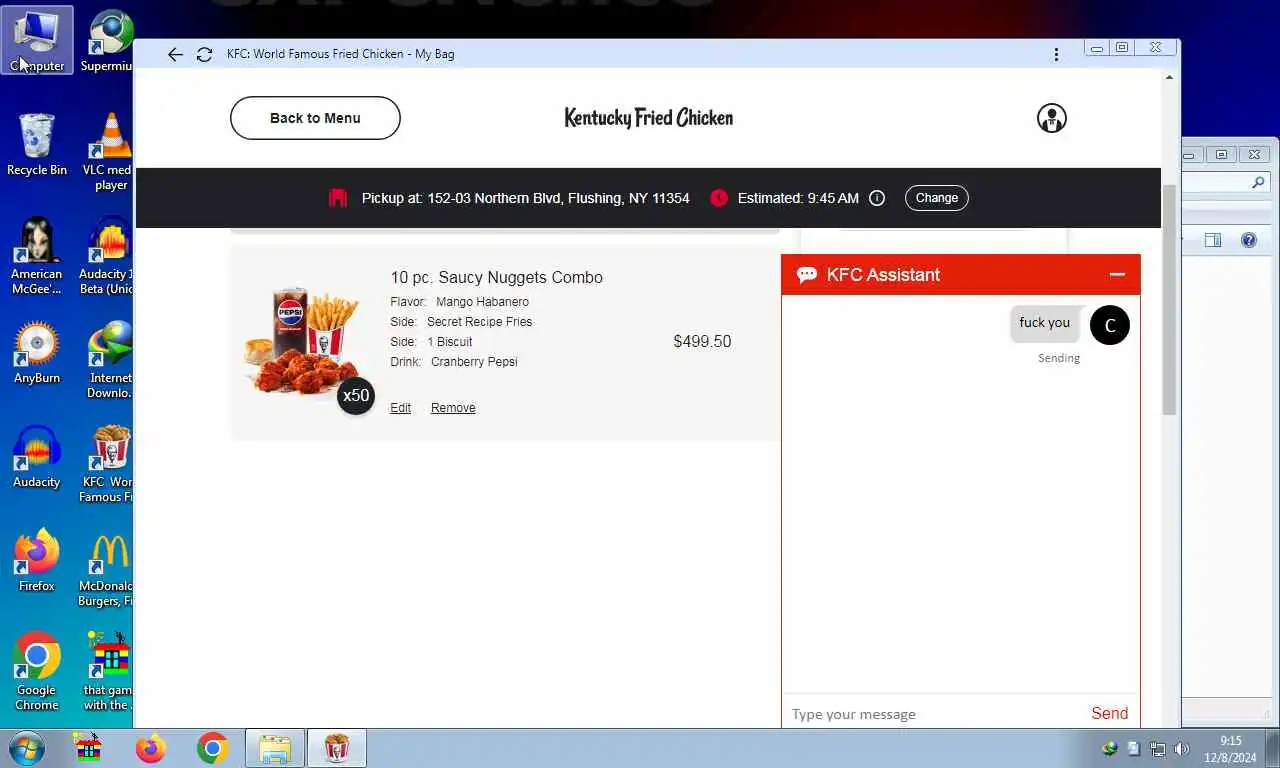Open the Supermium desktop shortcut
The width and height of the screenshot is (1280, 768).
108,41
